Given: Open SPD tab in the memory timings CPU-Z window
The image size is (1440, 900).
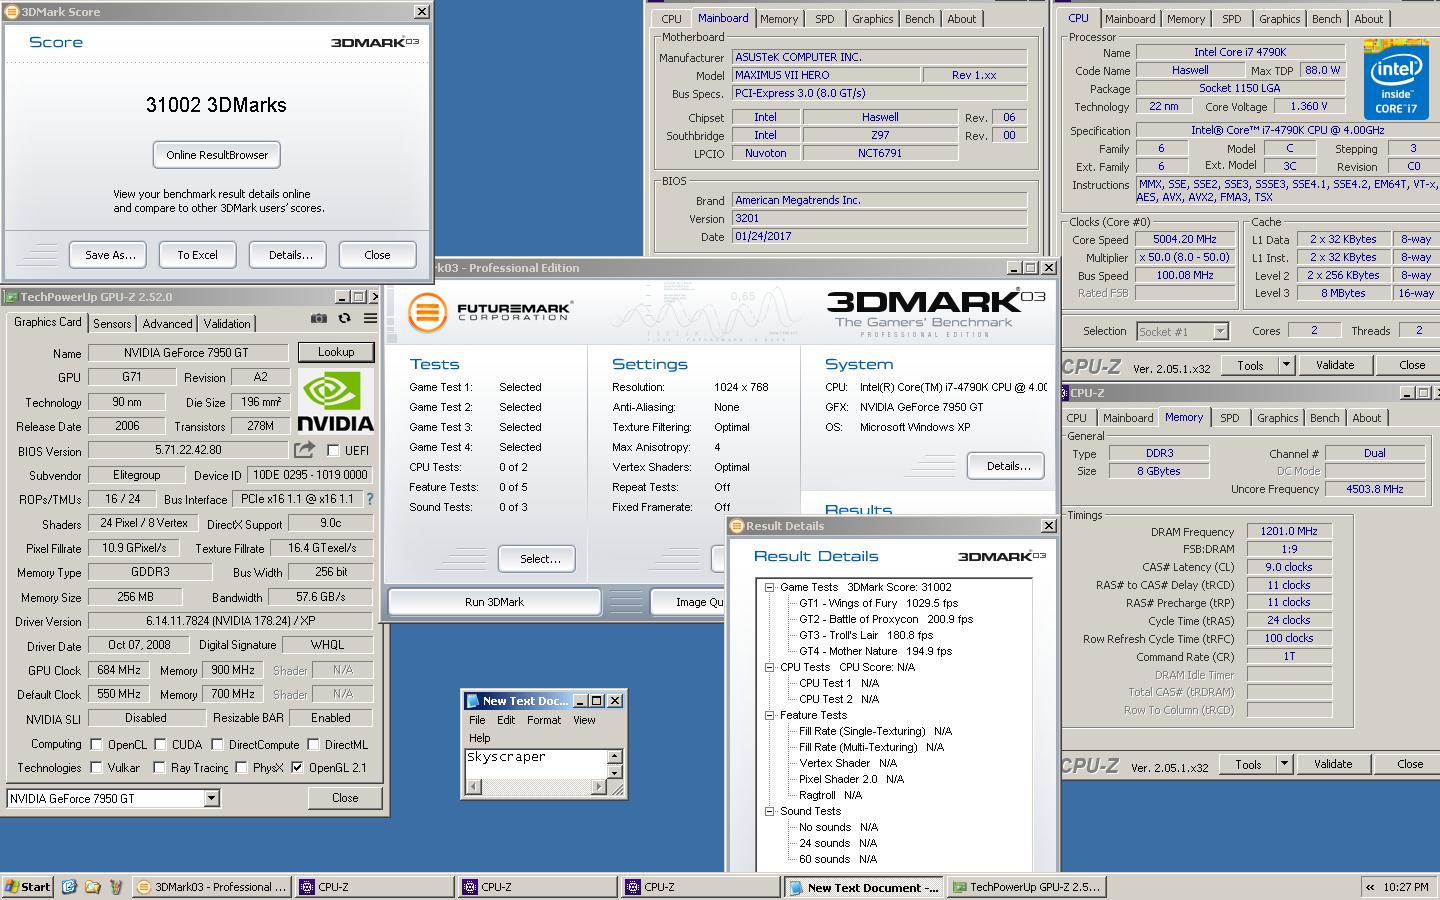Looking at the screenshot, I should [x=1229, y=418].
